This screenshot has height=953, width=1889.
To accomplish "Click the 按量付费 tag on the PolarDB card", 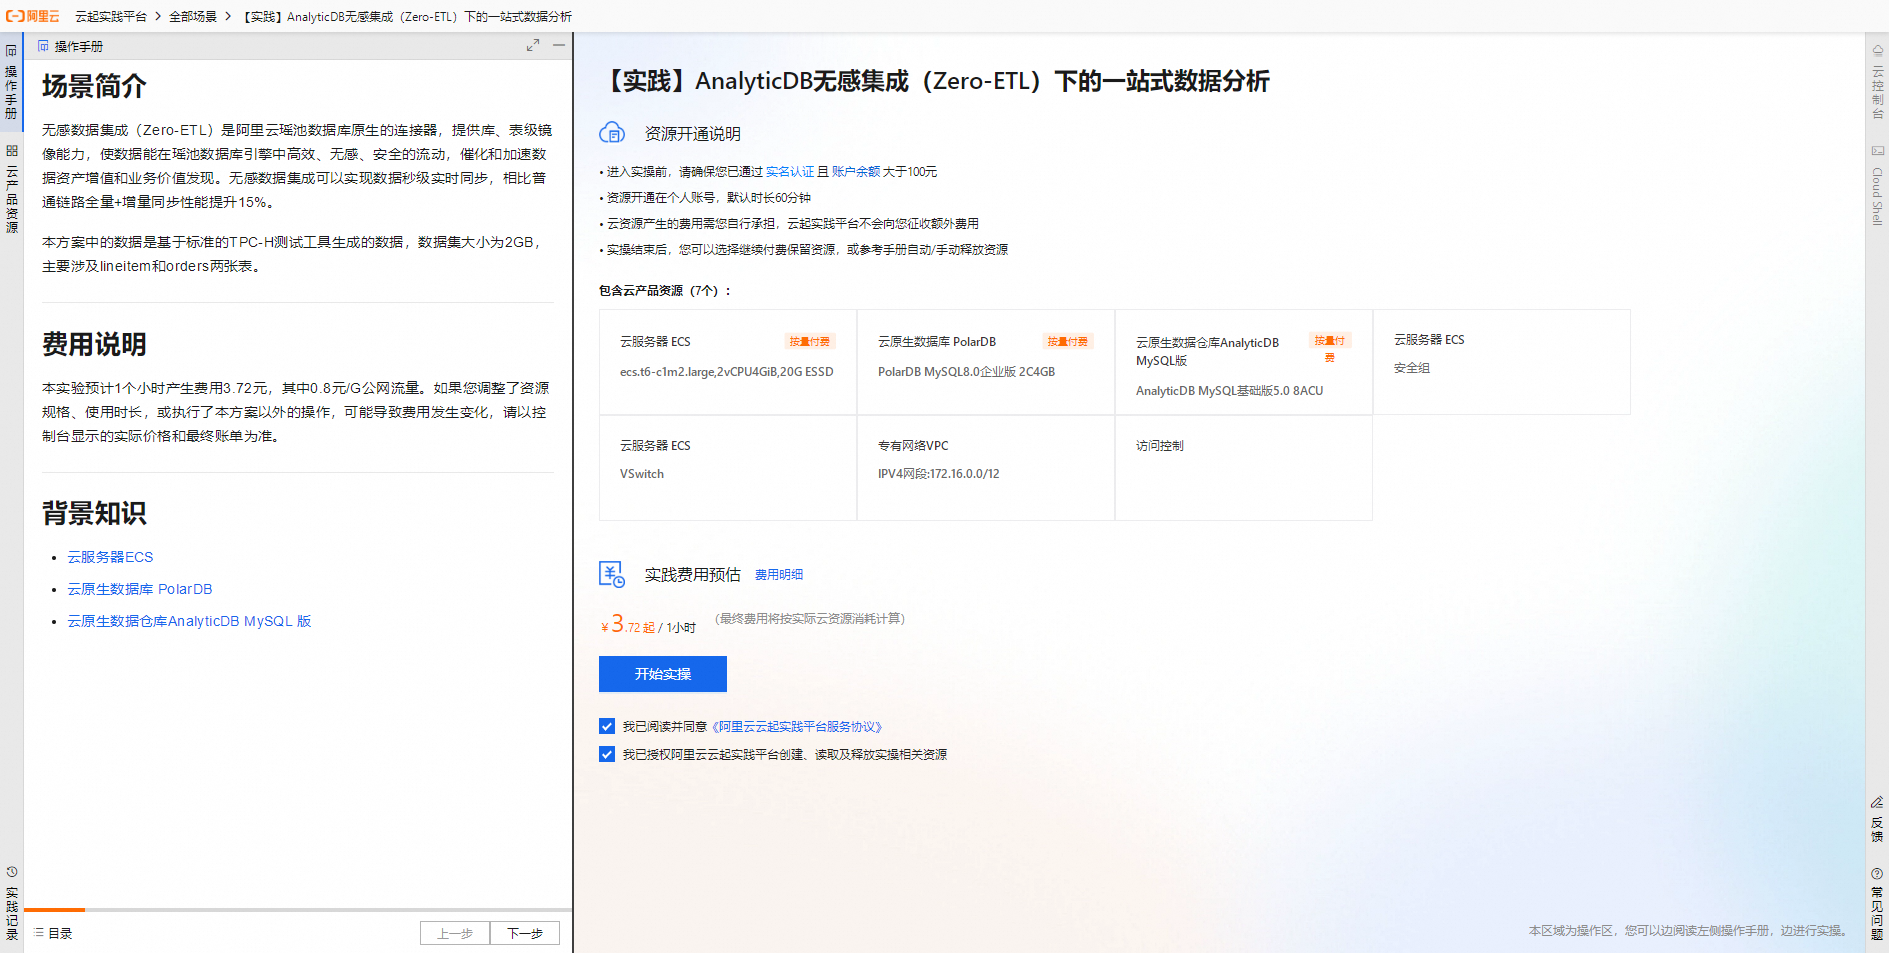I will click(1068, 341).
